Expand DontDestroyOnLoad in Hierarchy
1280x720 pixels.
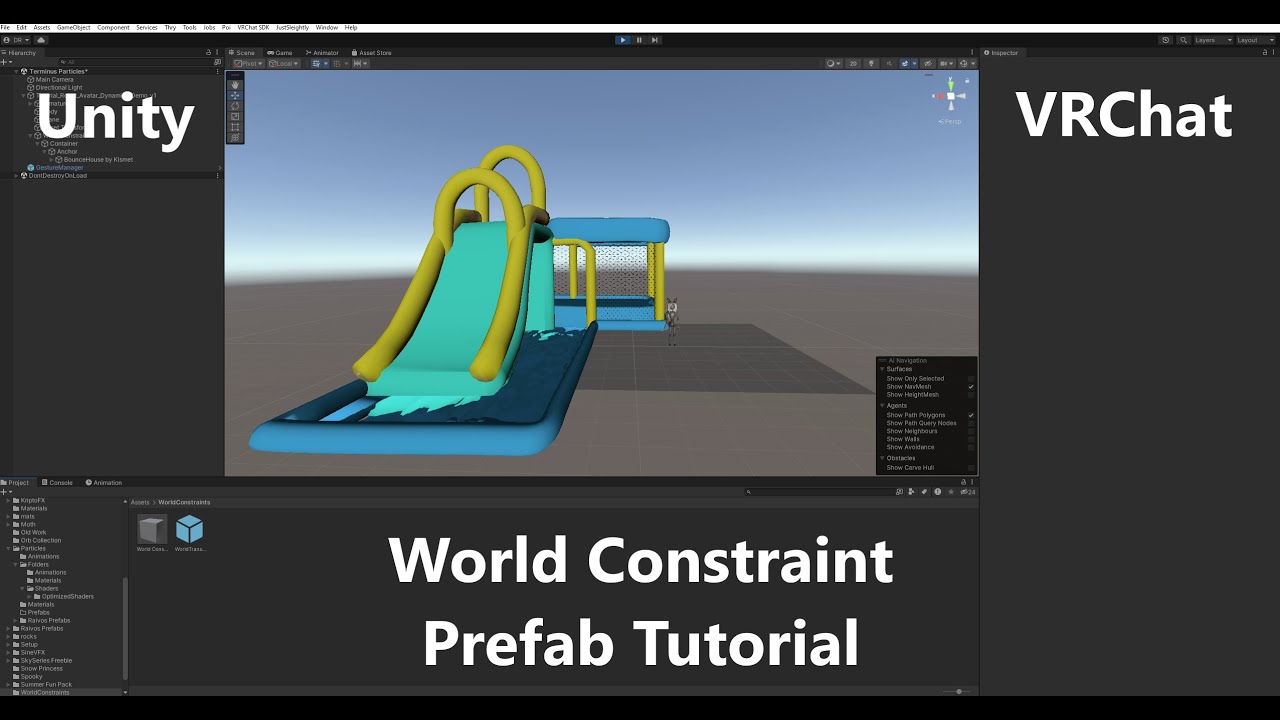click(16, 175)
